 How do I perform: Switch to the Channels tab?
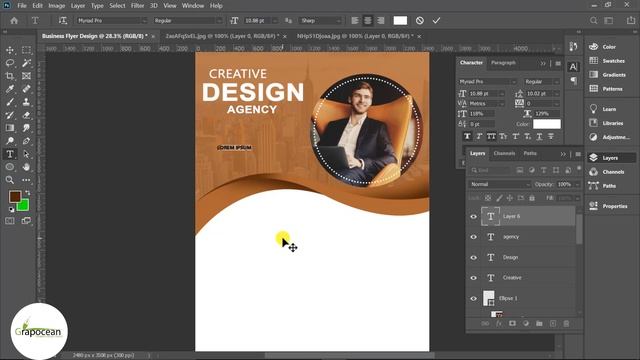[504, 153]
